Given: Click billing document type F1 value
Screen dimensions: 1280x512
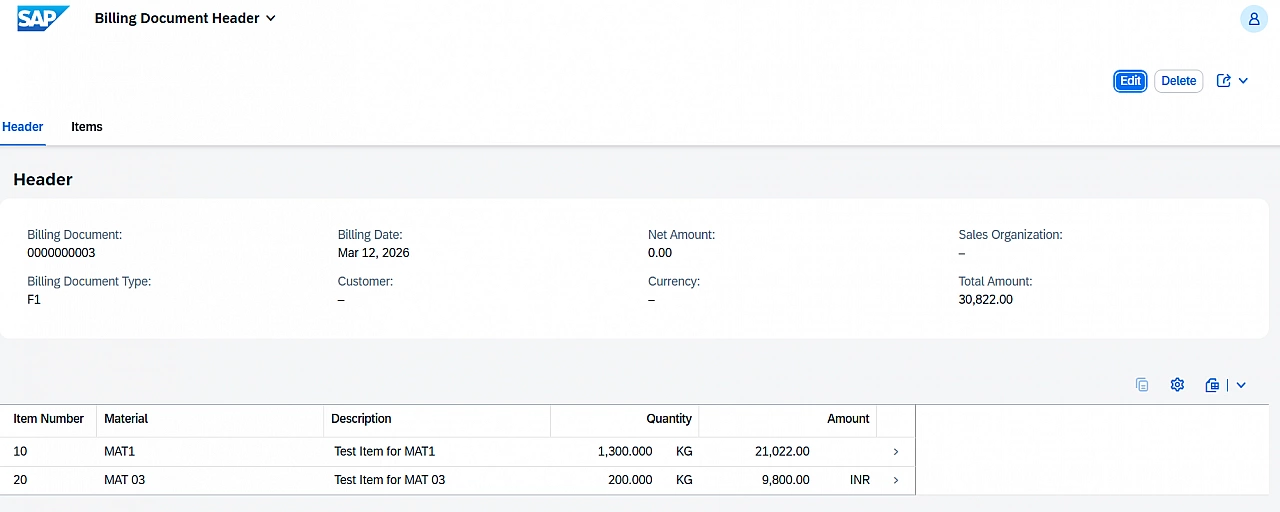Looking at the screenshot, I should (34, 300).
